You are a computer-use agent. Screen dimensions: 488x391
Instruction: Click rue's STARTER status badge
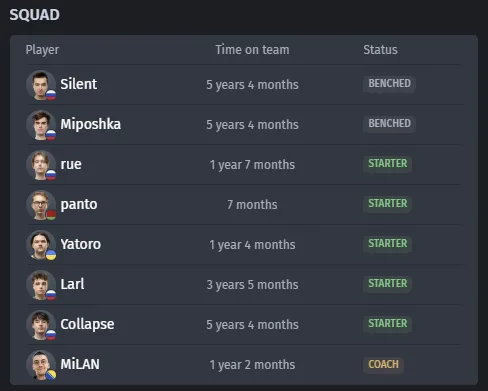[x=388, y=163]
